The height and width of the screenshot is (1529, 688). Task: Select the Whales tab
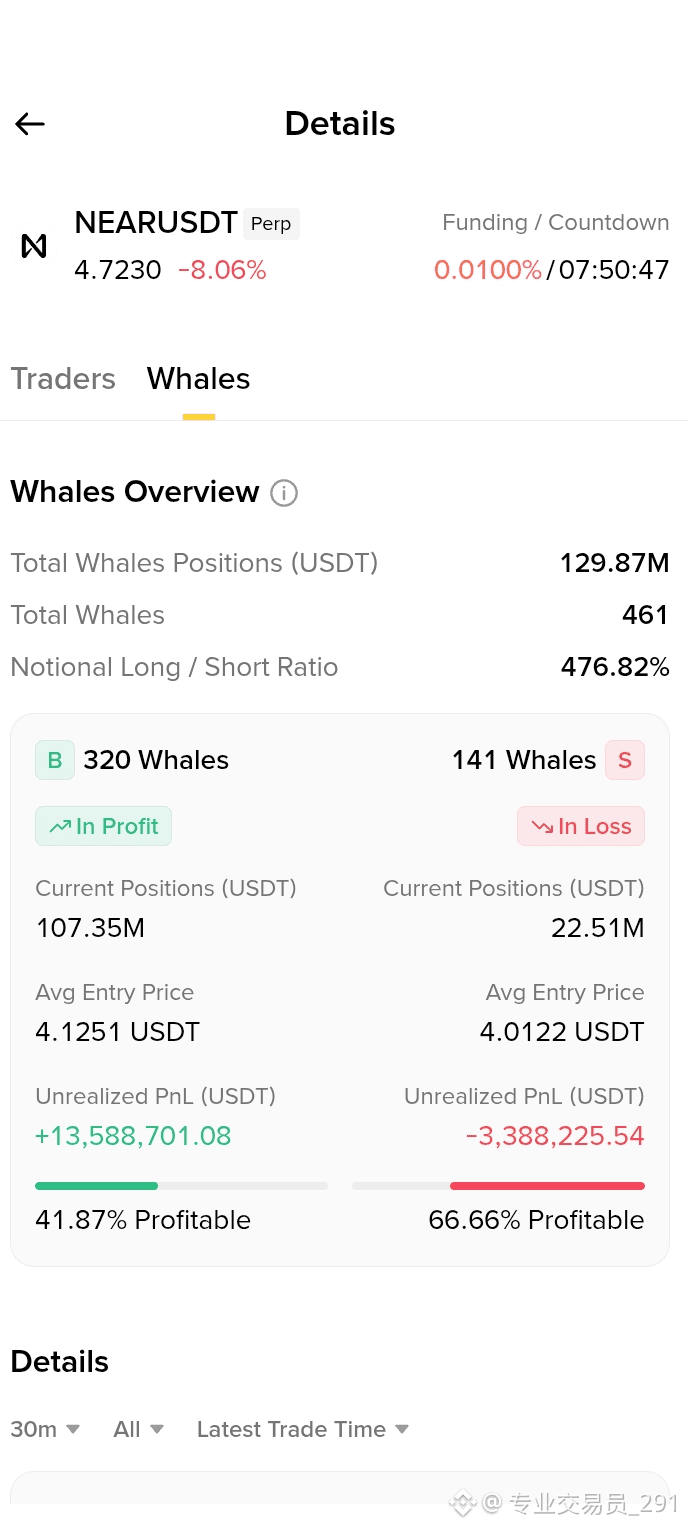pos(198,379)
